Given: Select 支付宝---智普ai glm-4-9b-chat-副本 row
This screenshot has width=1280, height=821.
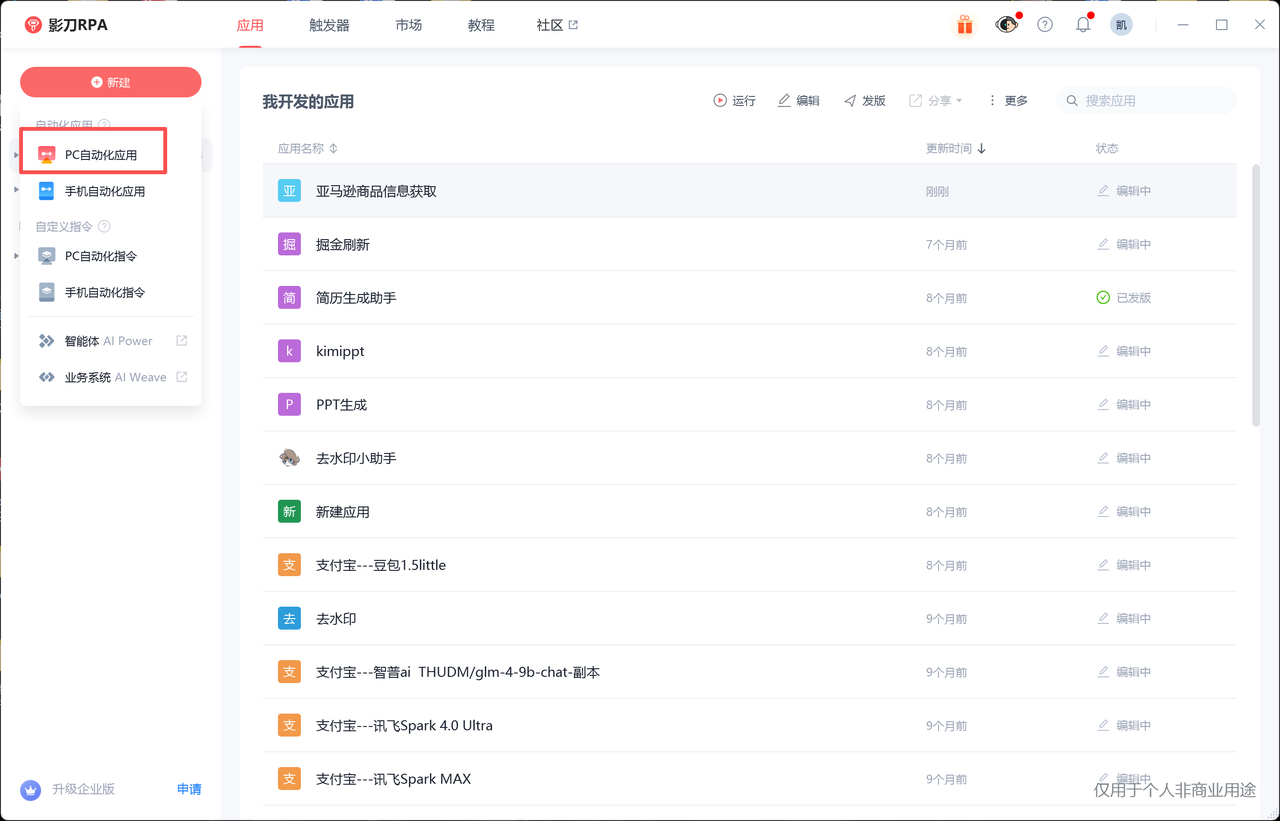Looking at the screenshot, I should click(x=749, y=672).
